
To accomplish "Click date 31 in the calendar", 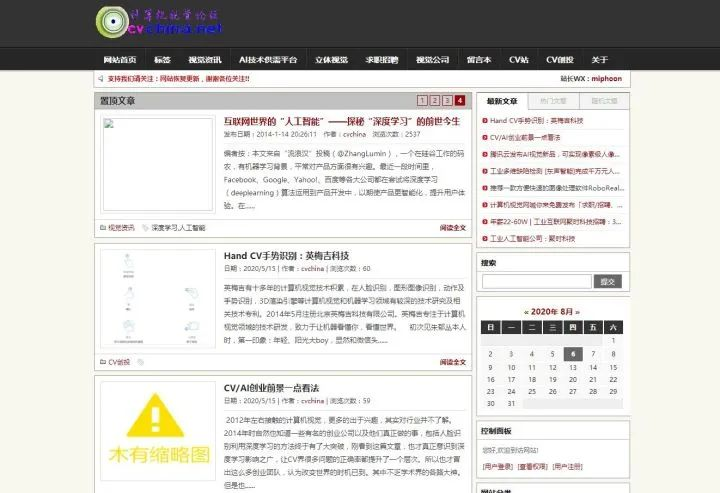I will coord(511,403).
